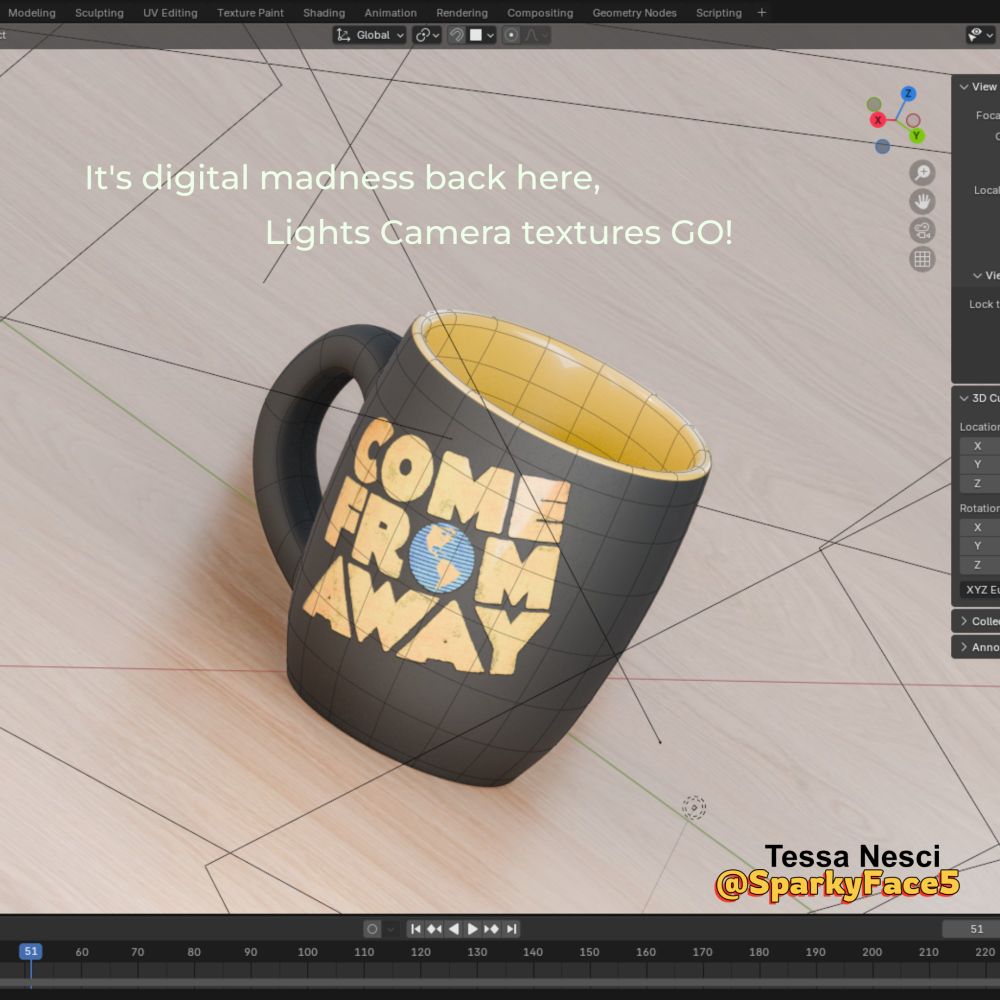Expand the Collections panel
Image resolution: width=1000 pixels, height=1000 pixels.
978,621
